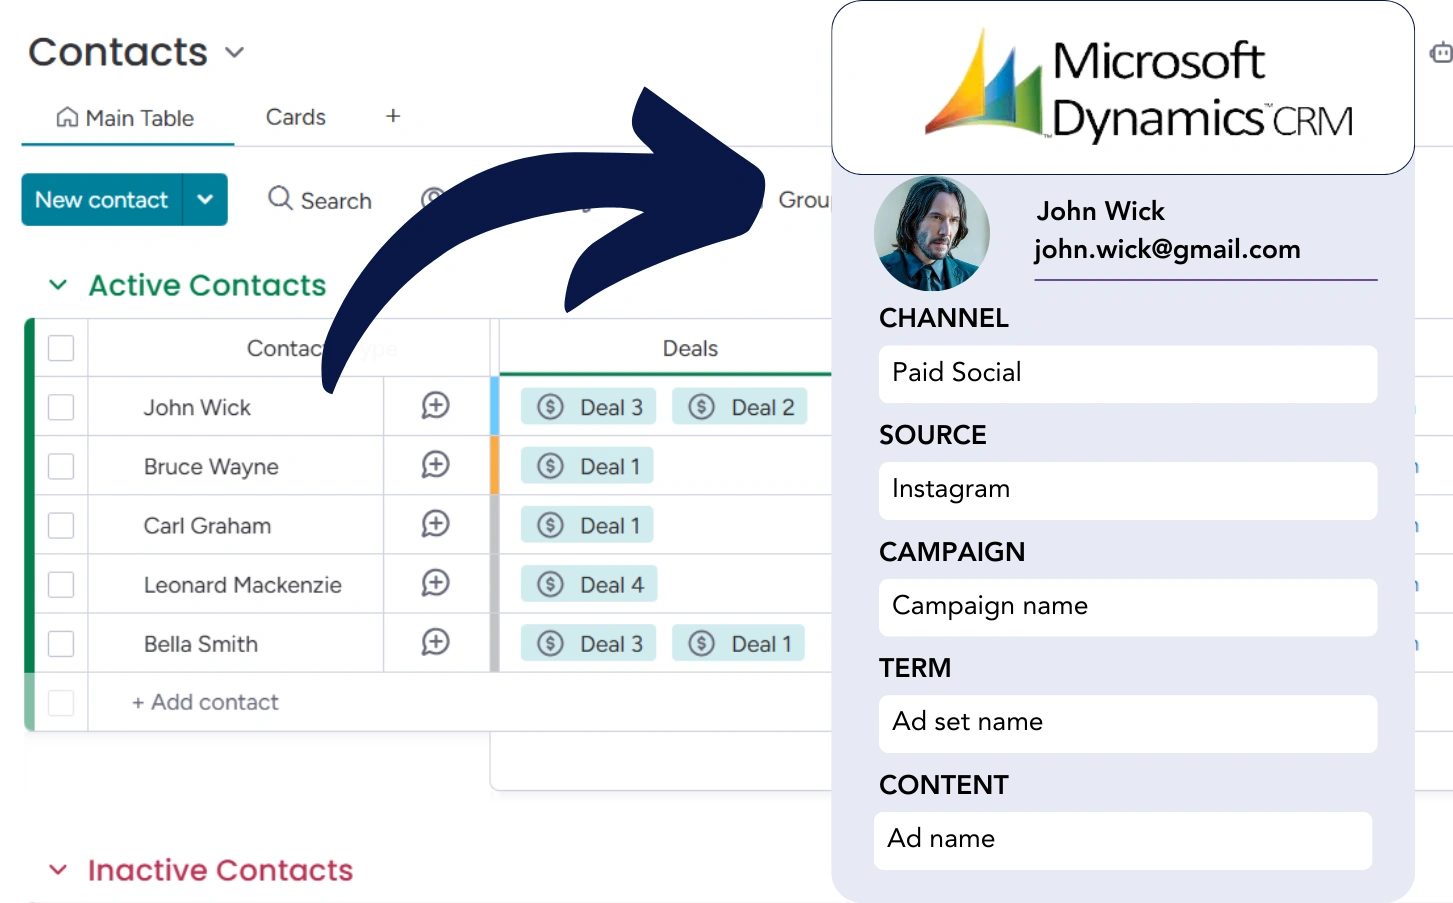Open conversation icon for Bella Smith

[435, 642]
